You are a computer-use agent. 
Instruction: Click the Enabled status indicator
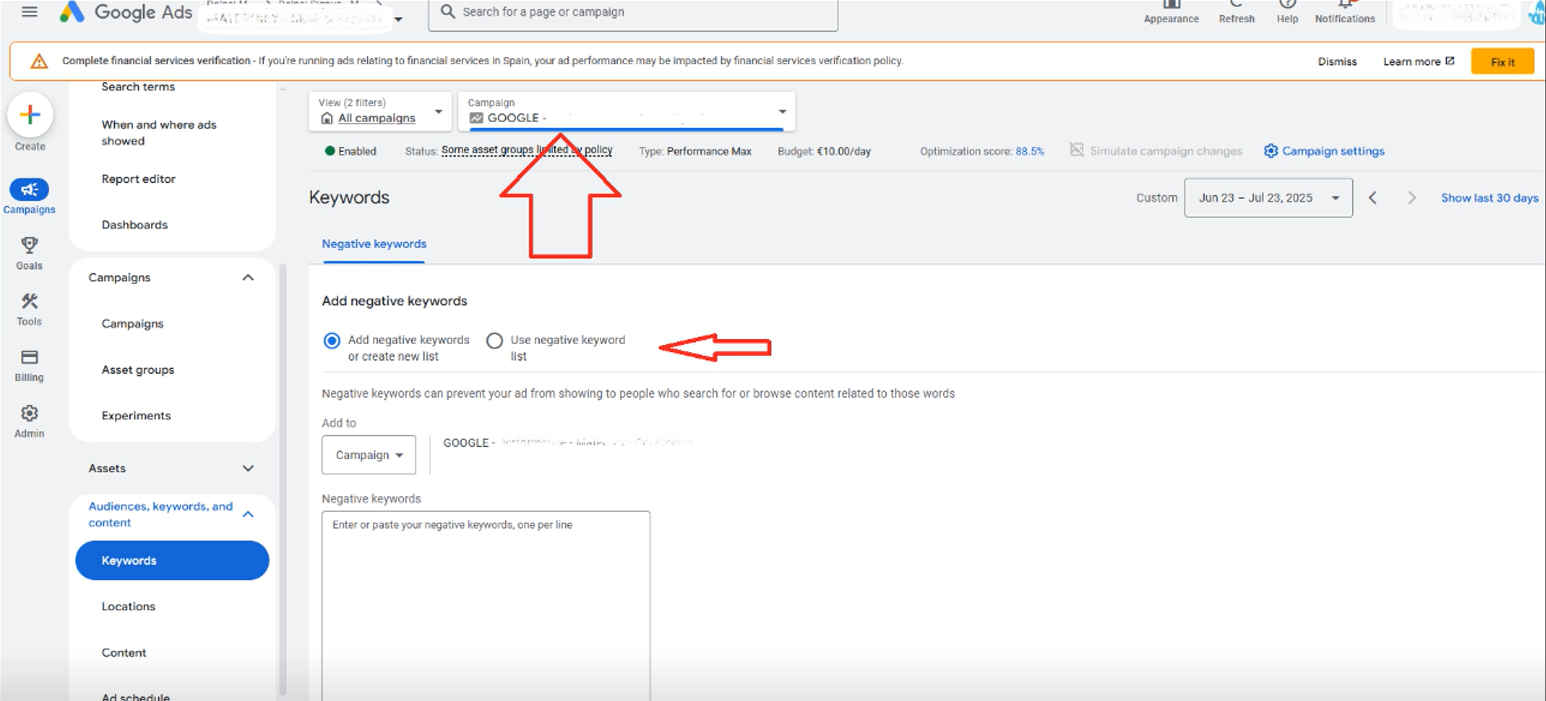click(350, 151)
